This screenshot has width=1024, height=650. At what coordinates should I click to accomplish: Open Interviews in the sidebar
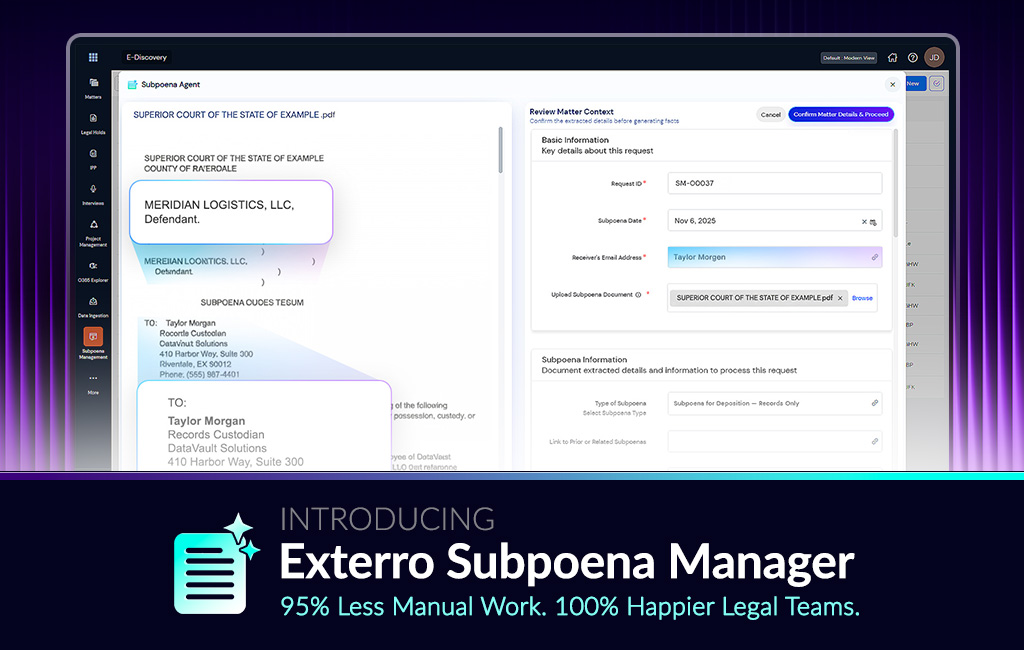[93, 194]
